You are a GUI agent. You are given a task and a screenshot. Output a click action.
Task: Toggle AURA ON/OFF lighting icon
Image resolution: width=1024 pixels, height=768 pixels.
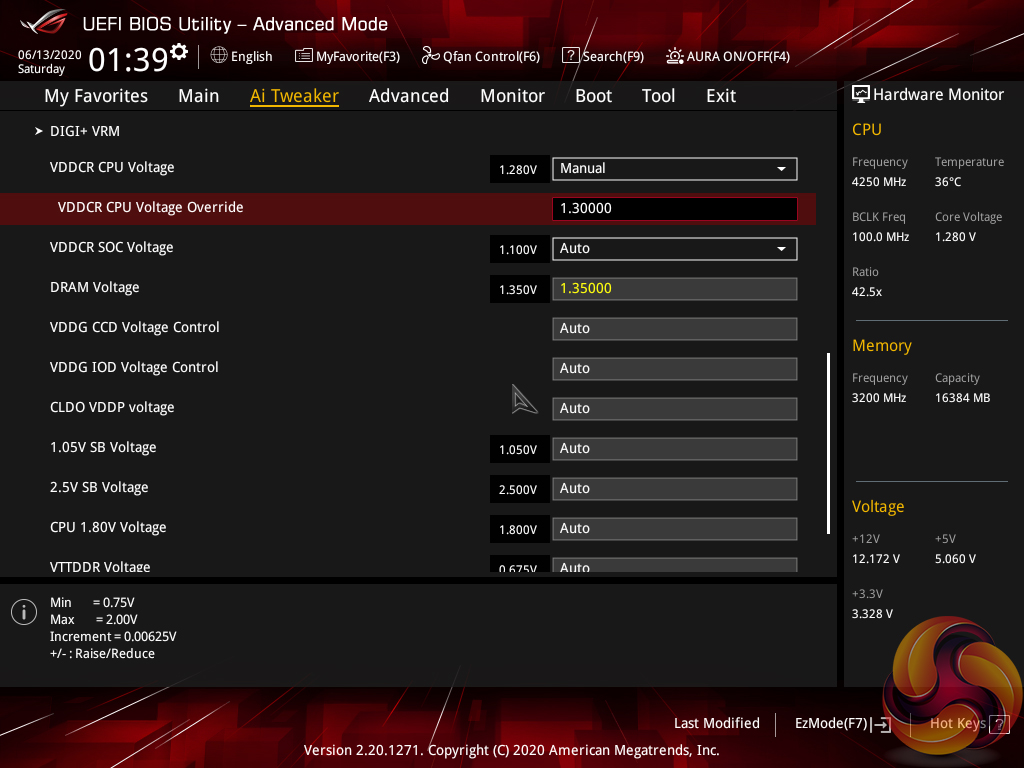[675, 56]
